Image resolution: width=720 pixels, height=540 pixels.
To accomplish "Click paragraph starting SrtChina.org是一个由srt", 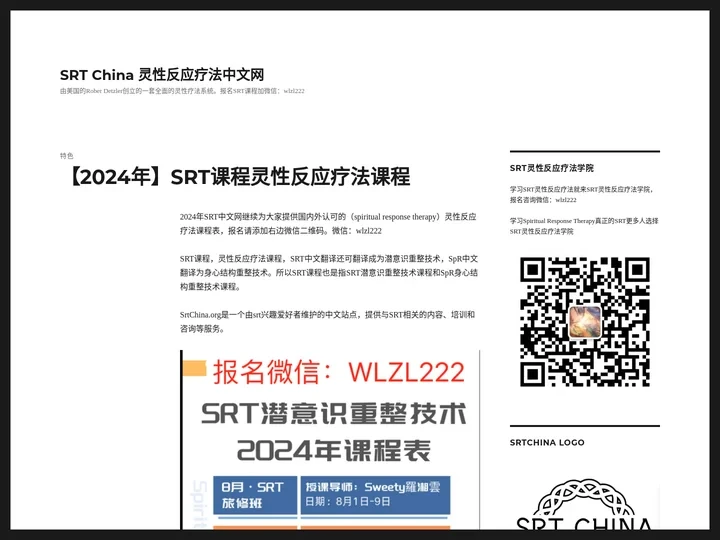I will coord(327,321).
